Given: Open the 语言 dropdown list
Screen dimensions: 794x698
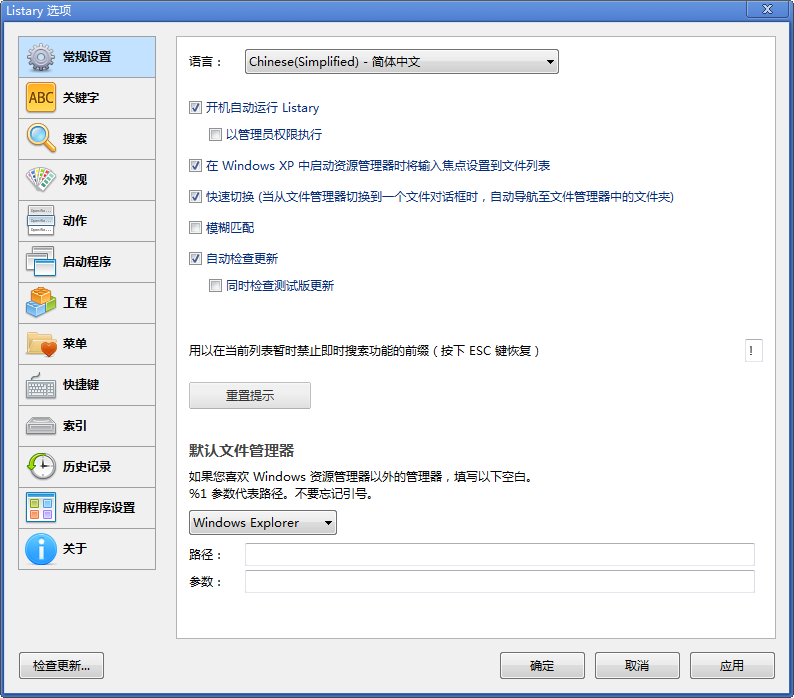Looking at the screenshot, I should coord(402,62).
